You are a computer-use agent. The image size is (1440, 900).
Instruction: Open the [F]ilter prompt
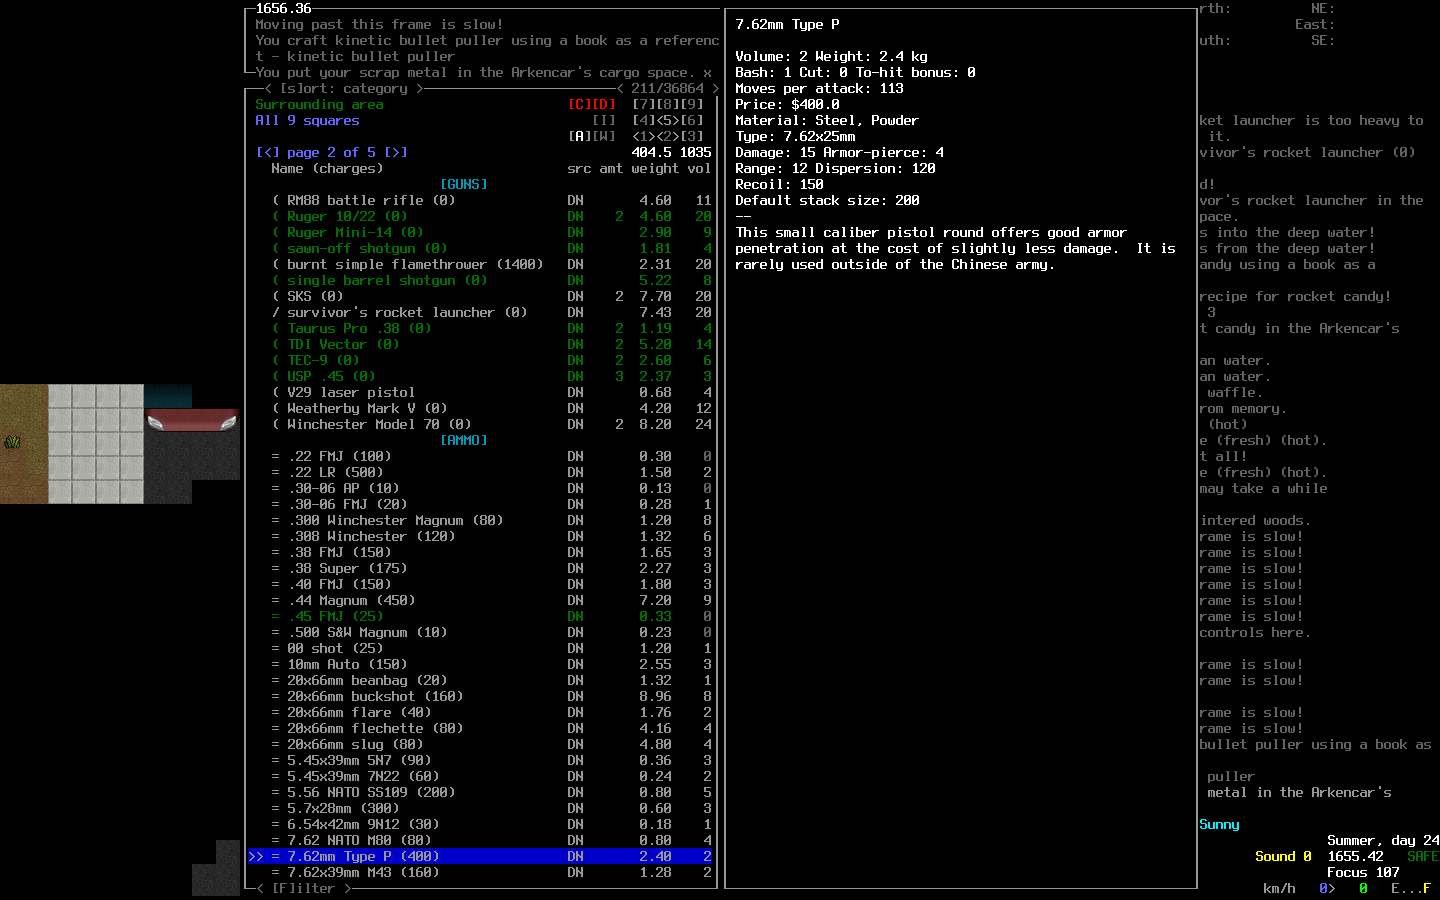[x=304, y=888]
